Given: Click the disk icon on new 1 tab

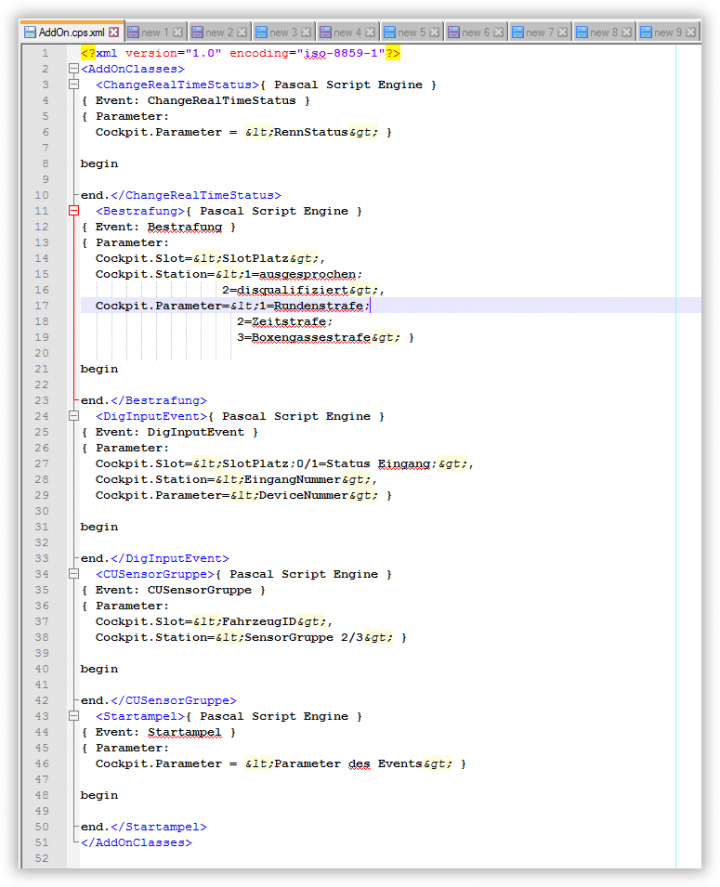Looking at the screenshot, I should pyautogui.click(x=133, y=32).
